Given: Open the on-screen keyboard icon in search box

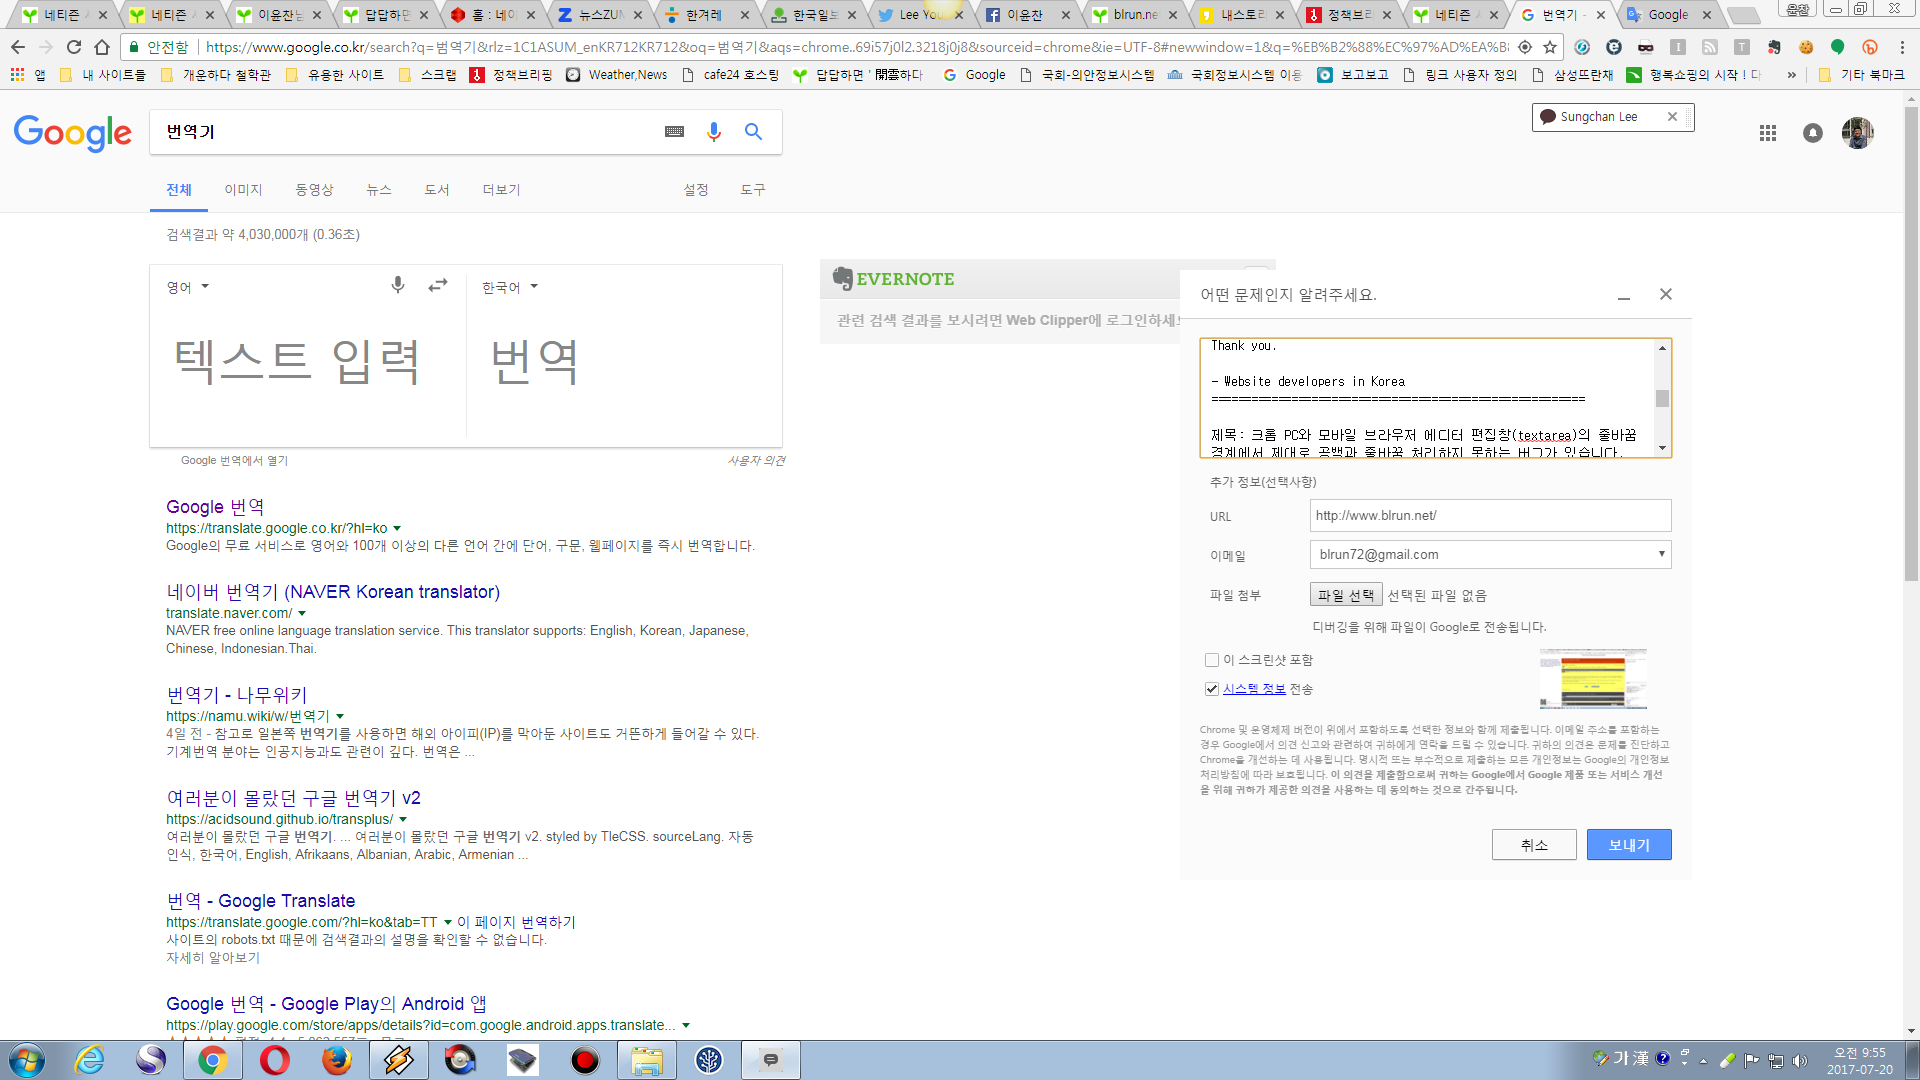Looking at the screenshot, I should (674, 131).
